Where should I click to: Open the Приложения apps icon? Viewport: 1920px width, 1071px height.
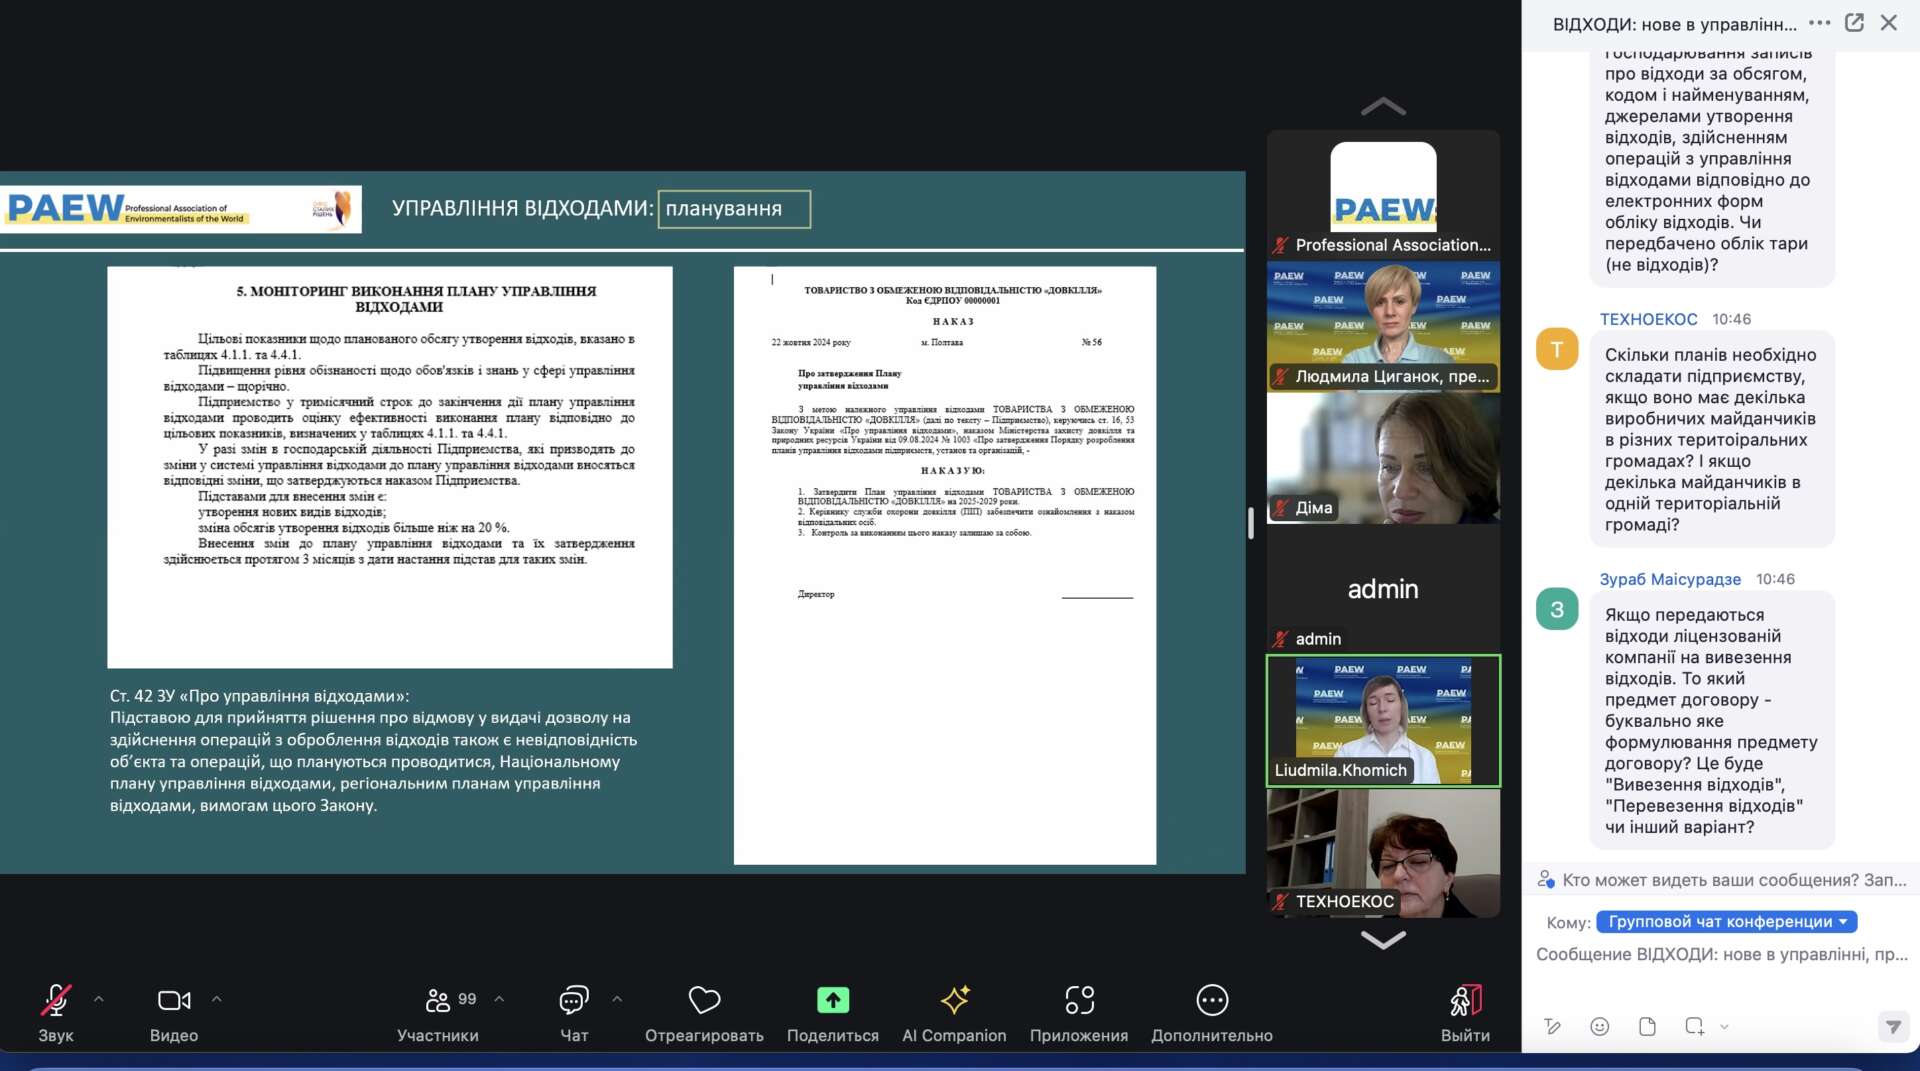click(1079, 1001)
